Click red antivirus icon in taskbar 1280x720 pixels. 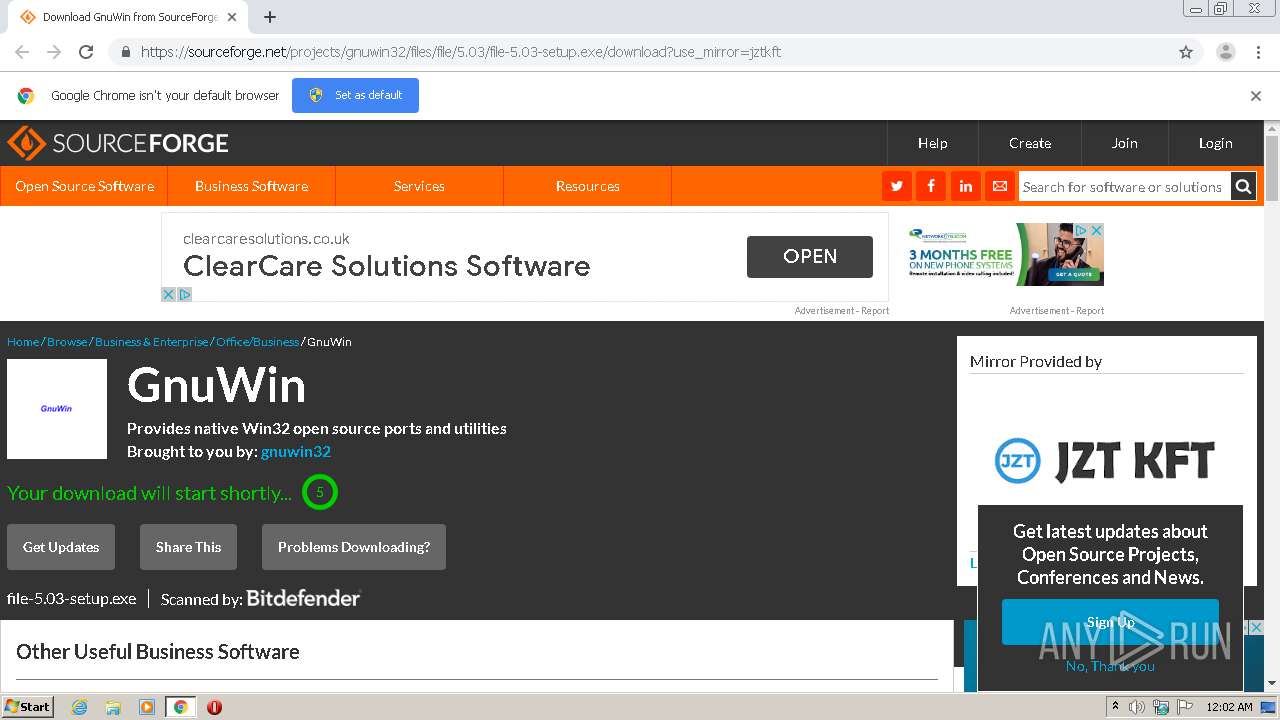[214, 707]
